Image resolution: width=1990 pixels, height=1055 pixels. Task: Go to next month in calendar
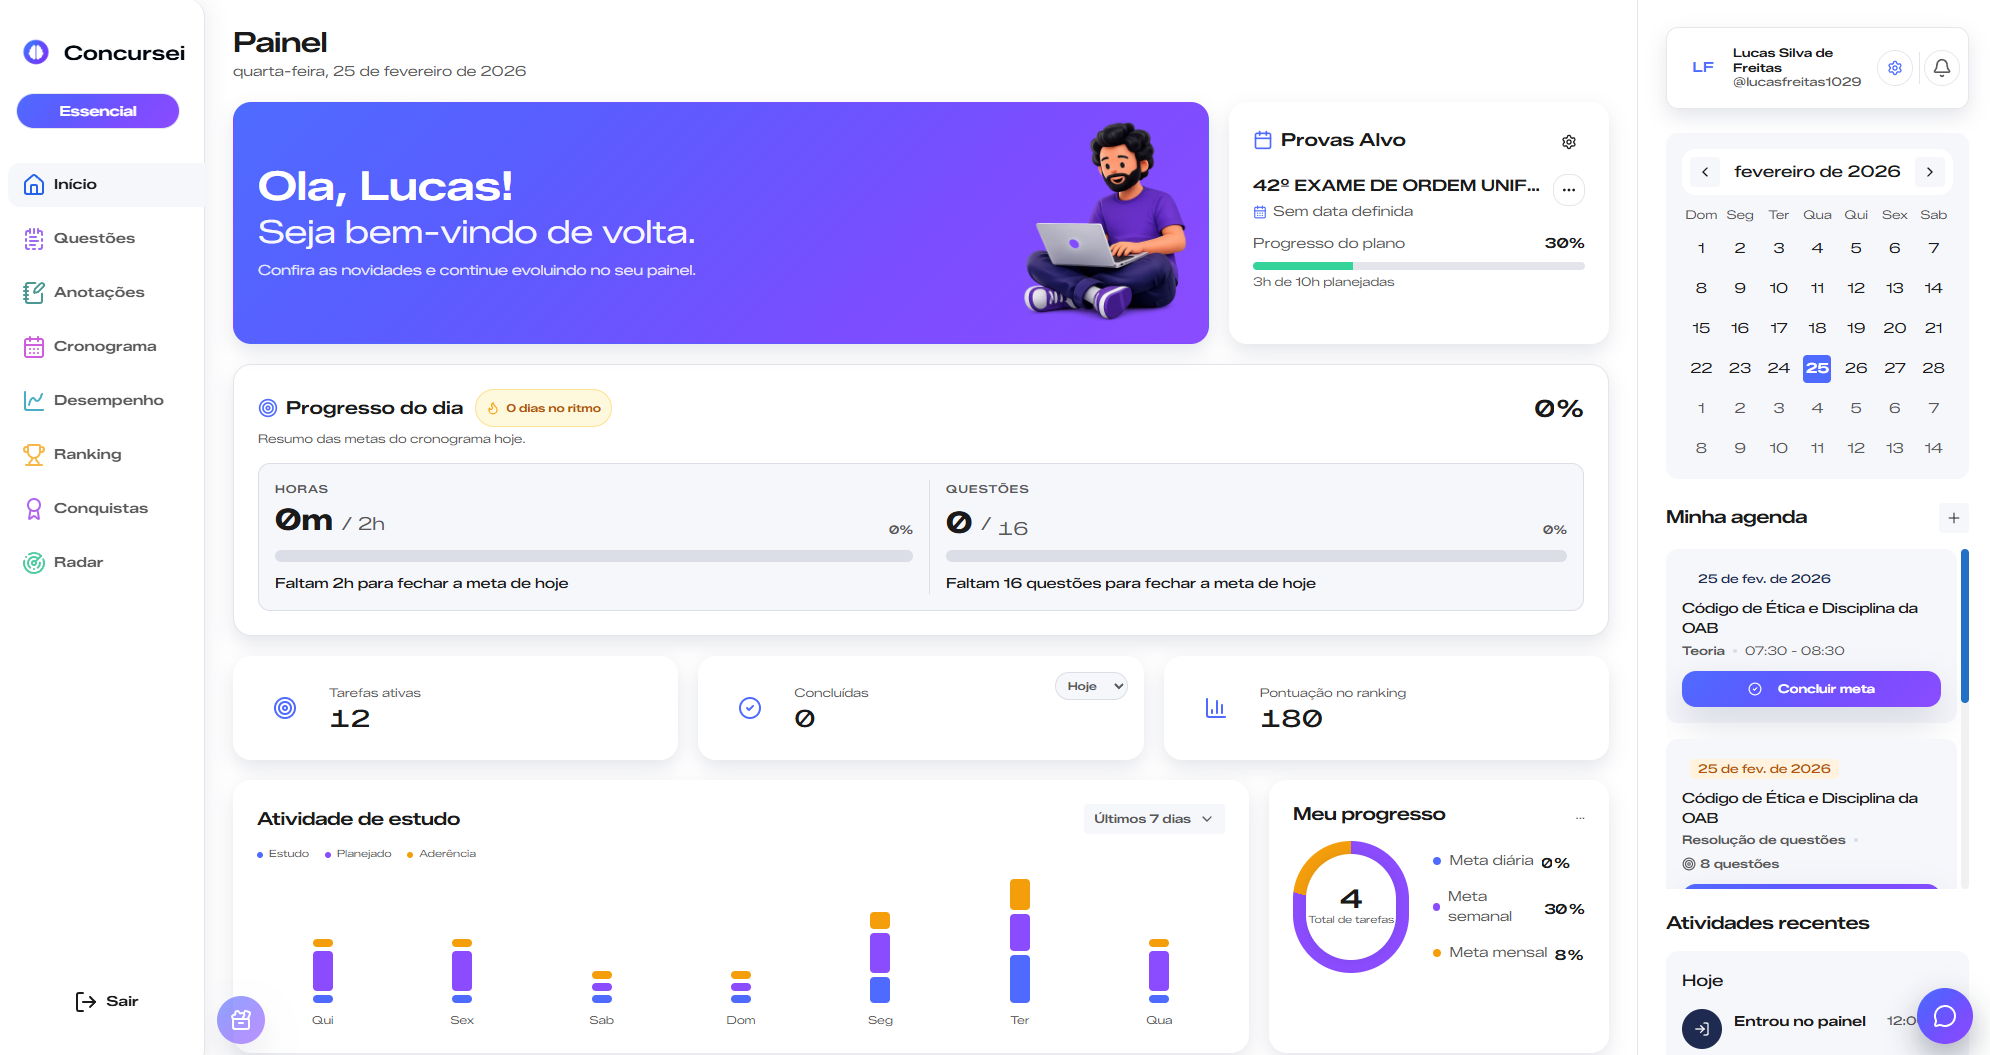click(1929, 172)
